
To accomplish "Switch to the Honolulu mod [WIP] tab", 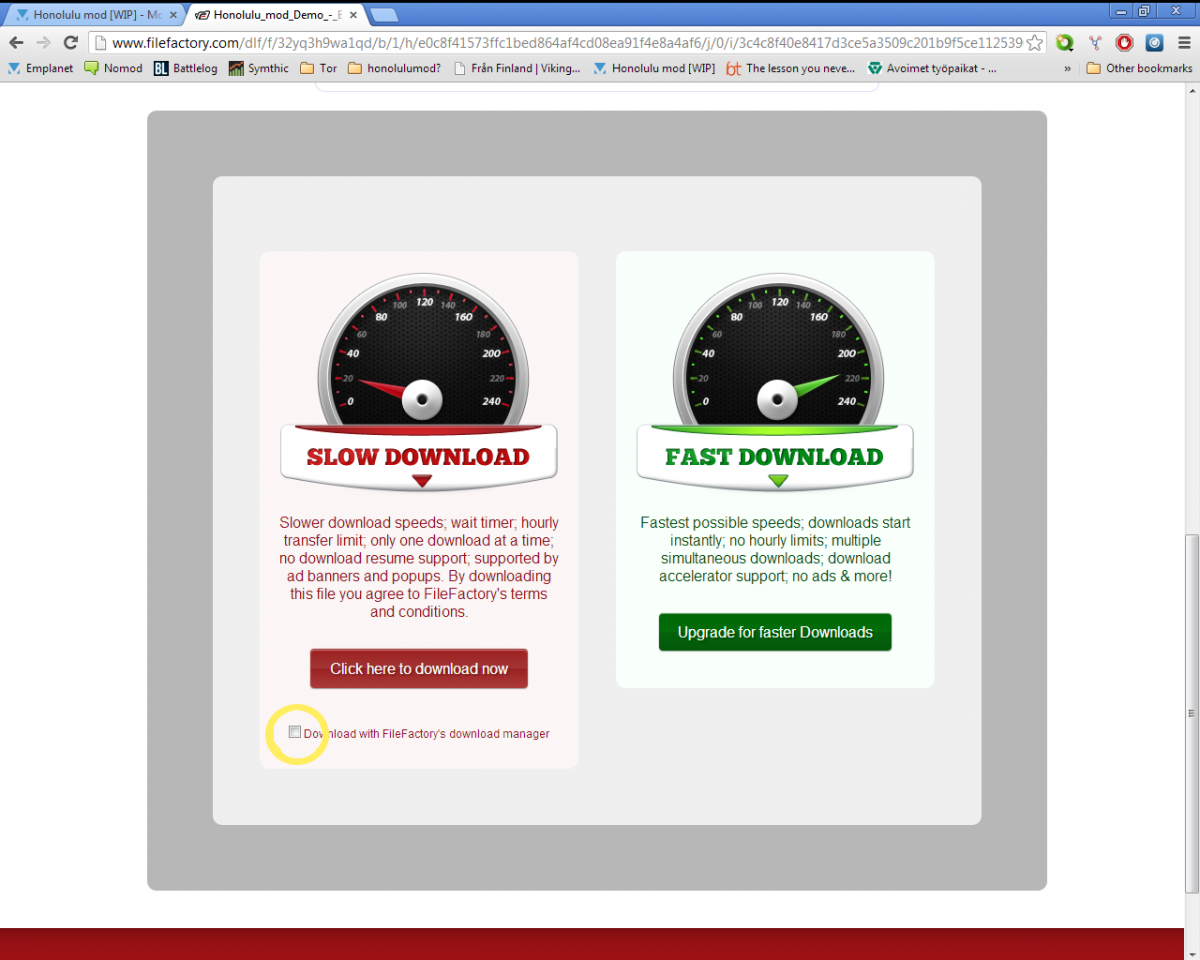I will click(94, 15).
